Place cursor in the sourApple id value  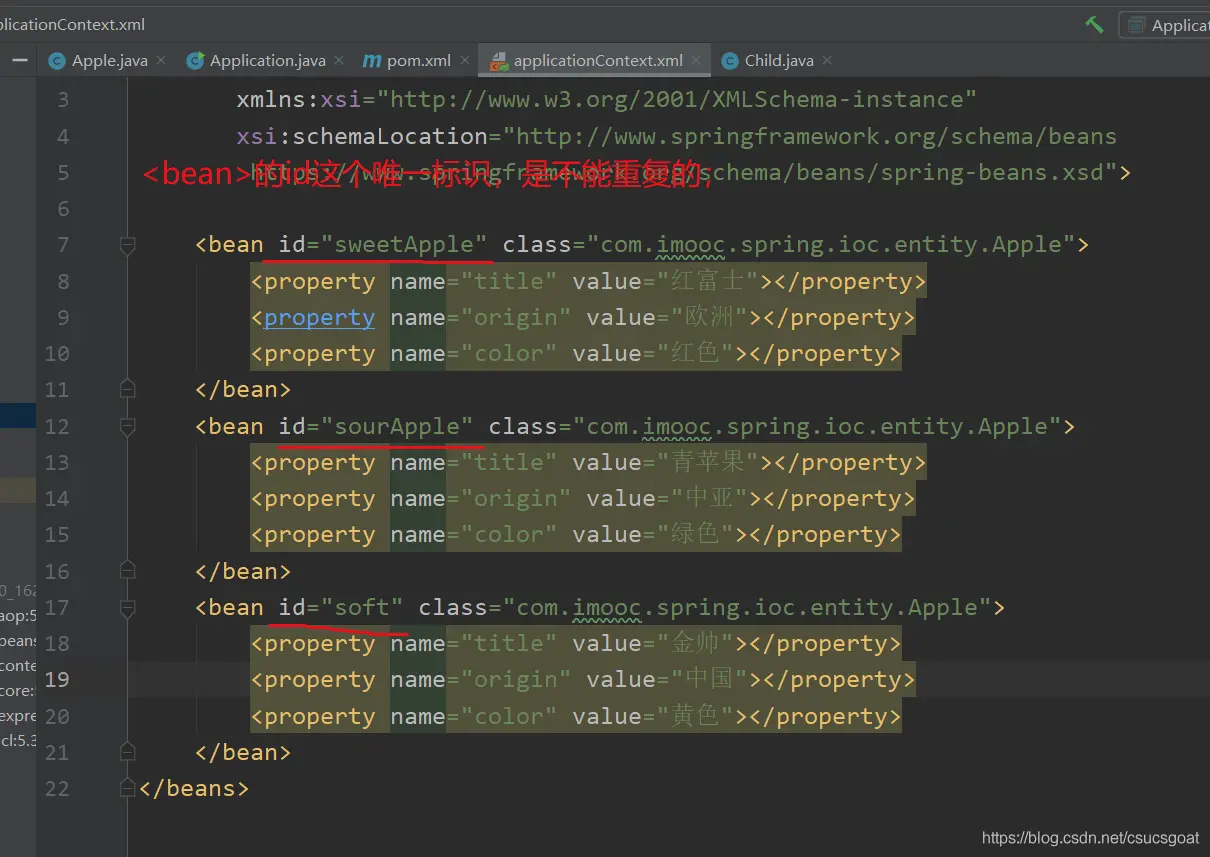tap(396, 427)
